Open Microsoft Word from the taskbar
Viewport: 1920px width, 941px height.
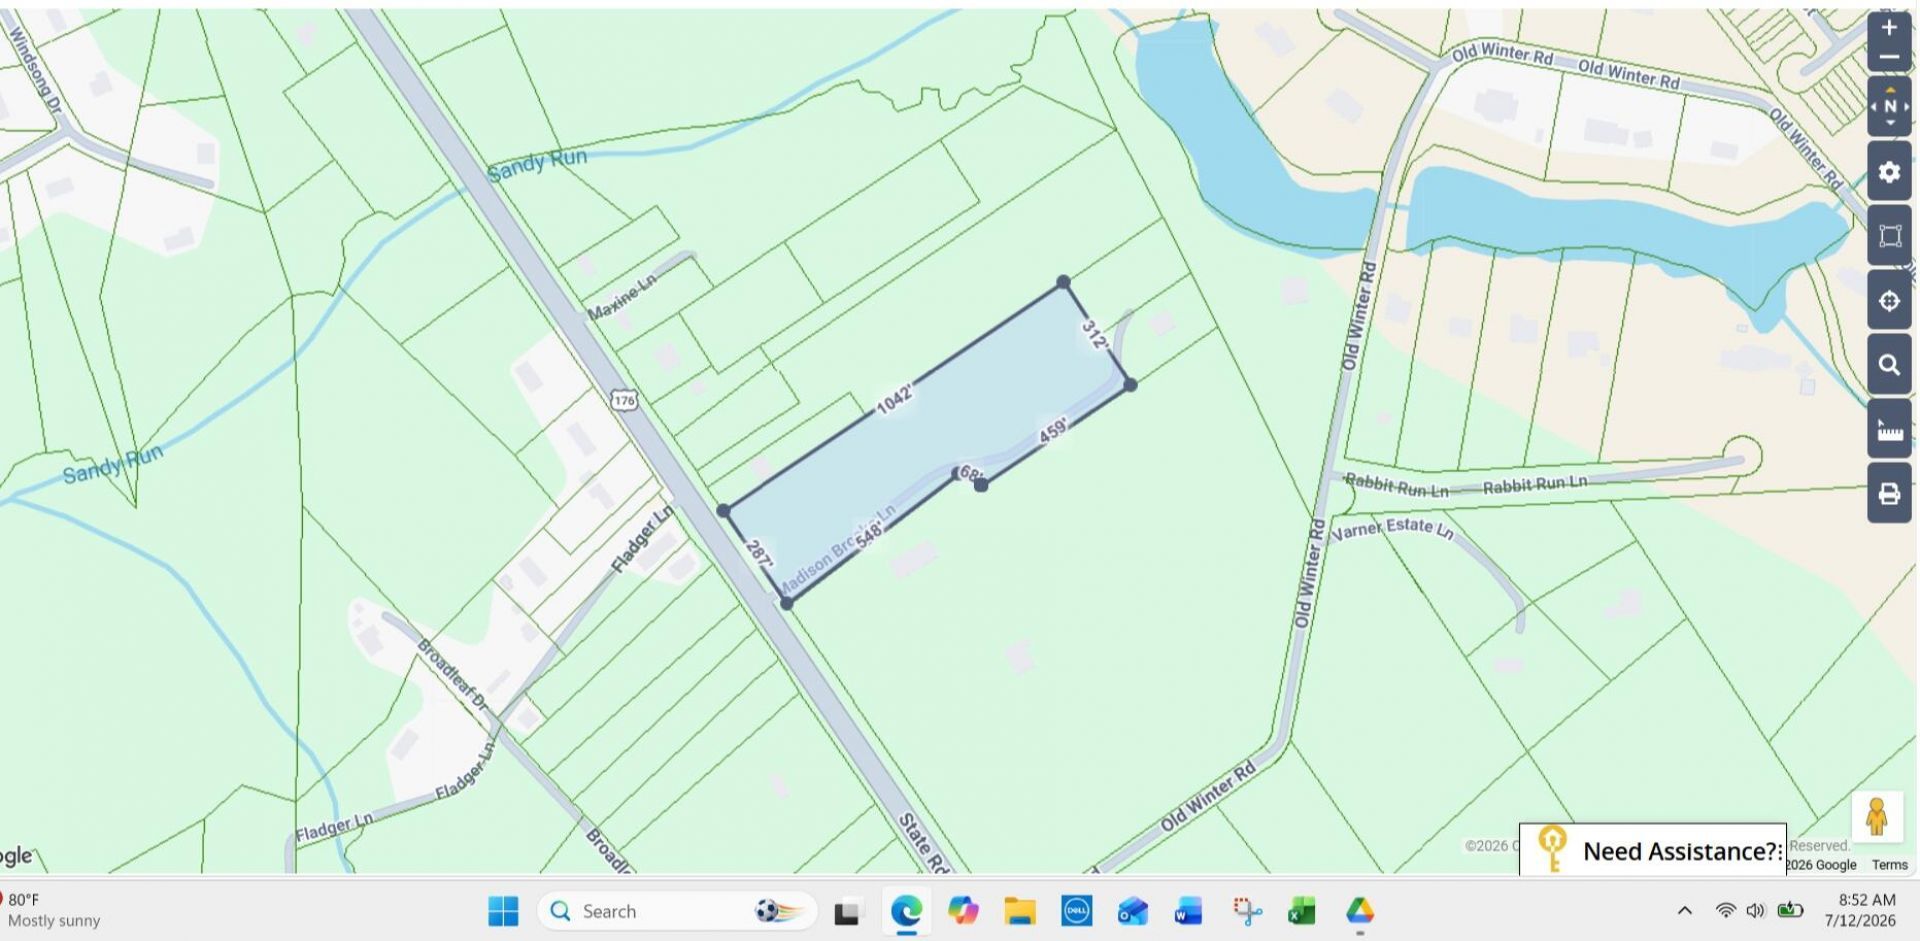[1189, 911]
